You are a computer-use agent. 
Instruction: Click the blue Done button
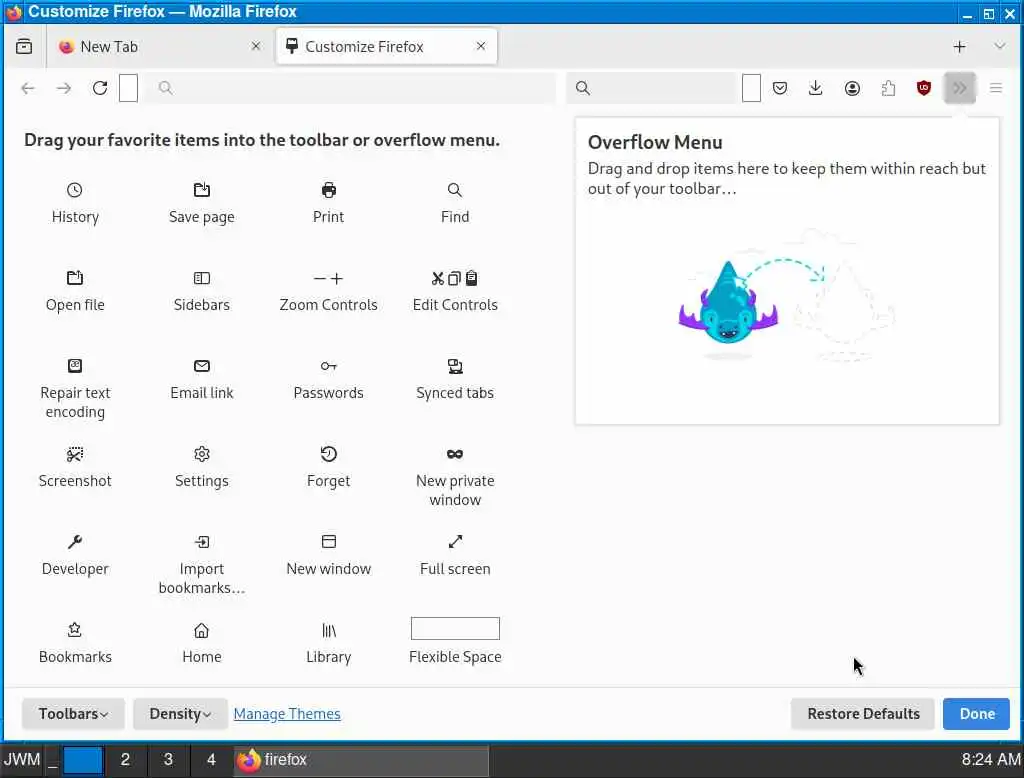tap(976, 714)
